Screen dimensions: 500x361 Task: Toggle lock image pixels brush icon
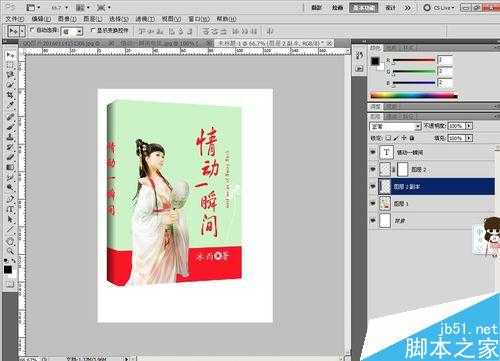pyautogui.click(x=396, y=138)
